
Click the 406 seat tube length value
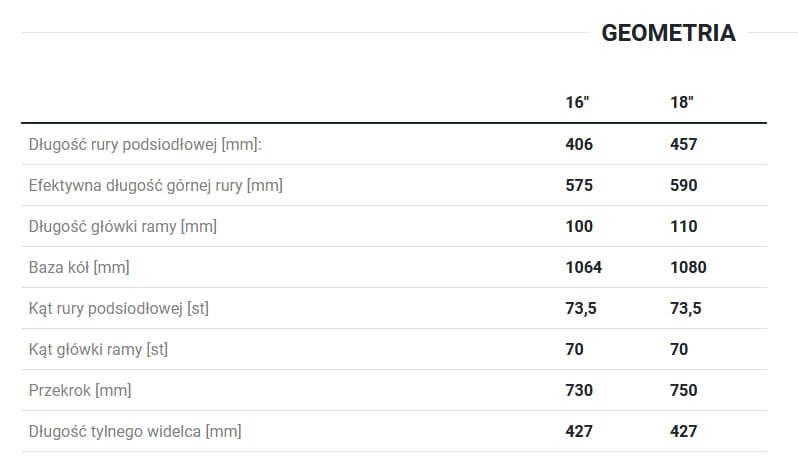coord(579,144)
